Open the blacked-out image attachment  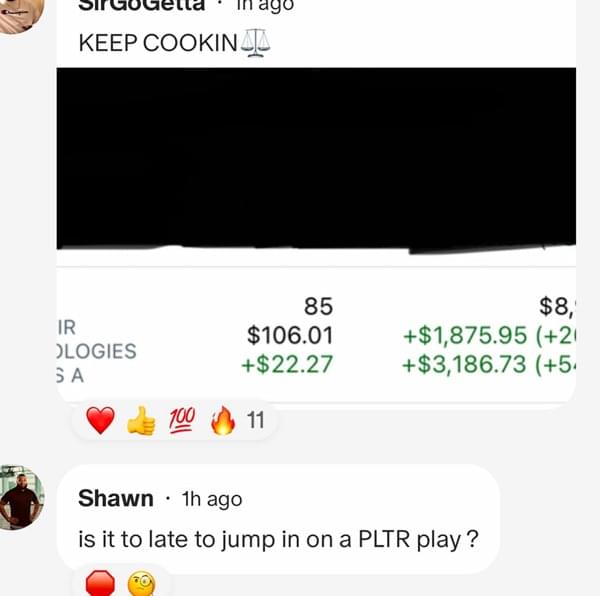(316, 160)
